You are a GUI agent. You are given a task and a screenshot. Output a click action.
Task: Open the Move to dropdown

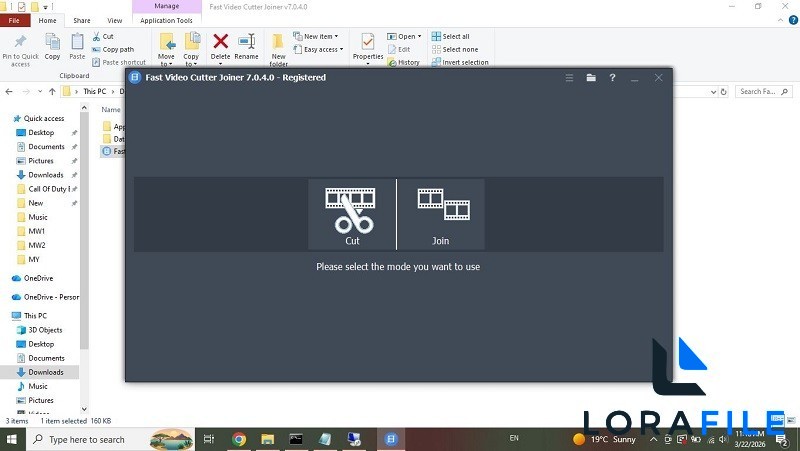[x=166, y=49]
